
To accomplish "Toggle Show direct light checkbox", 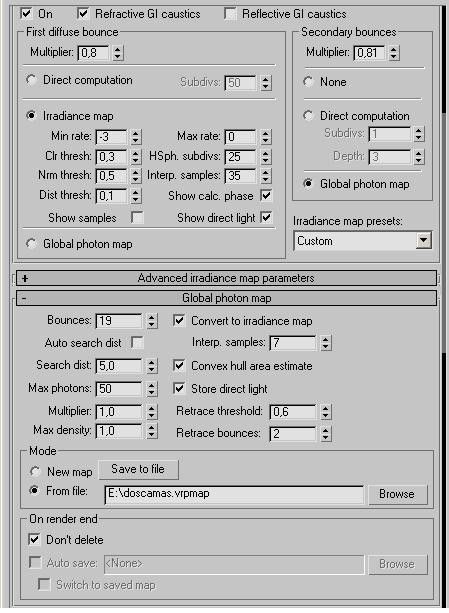I will [266, 217].
